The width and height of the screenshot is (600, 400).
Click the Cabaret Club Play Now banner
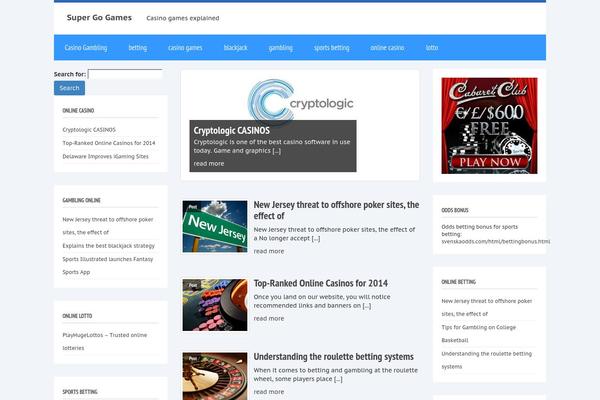point(489,126)
